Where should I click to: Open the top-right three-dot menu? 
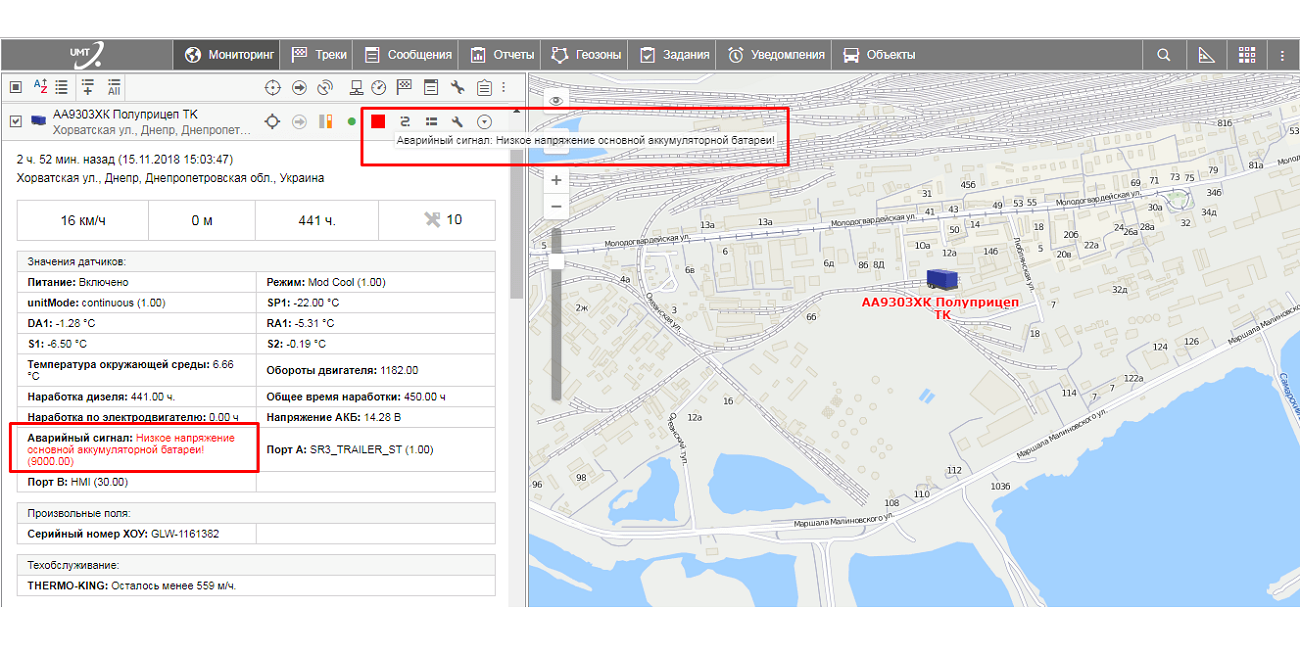click(1282, 55)
